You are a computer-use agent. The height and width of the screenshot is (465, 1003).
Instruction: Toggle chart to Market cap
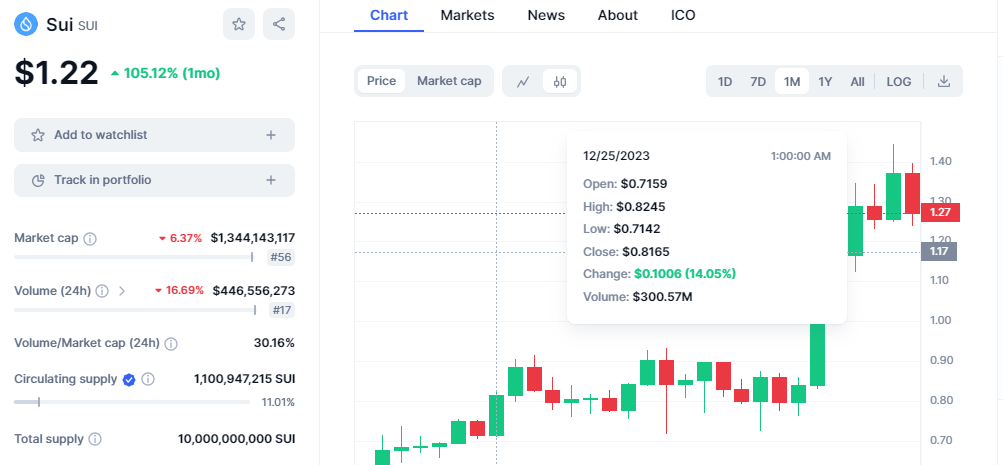[x=449, y=81]
